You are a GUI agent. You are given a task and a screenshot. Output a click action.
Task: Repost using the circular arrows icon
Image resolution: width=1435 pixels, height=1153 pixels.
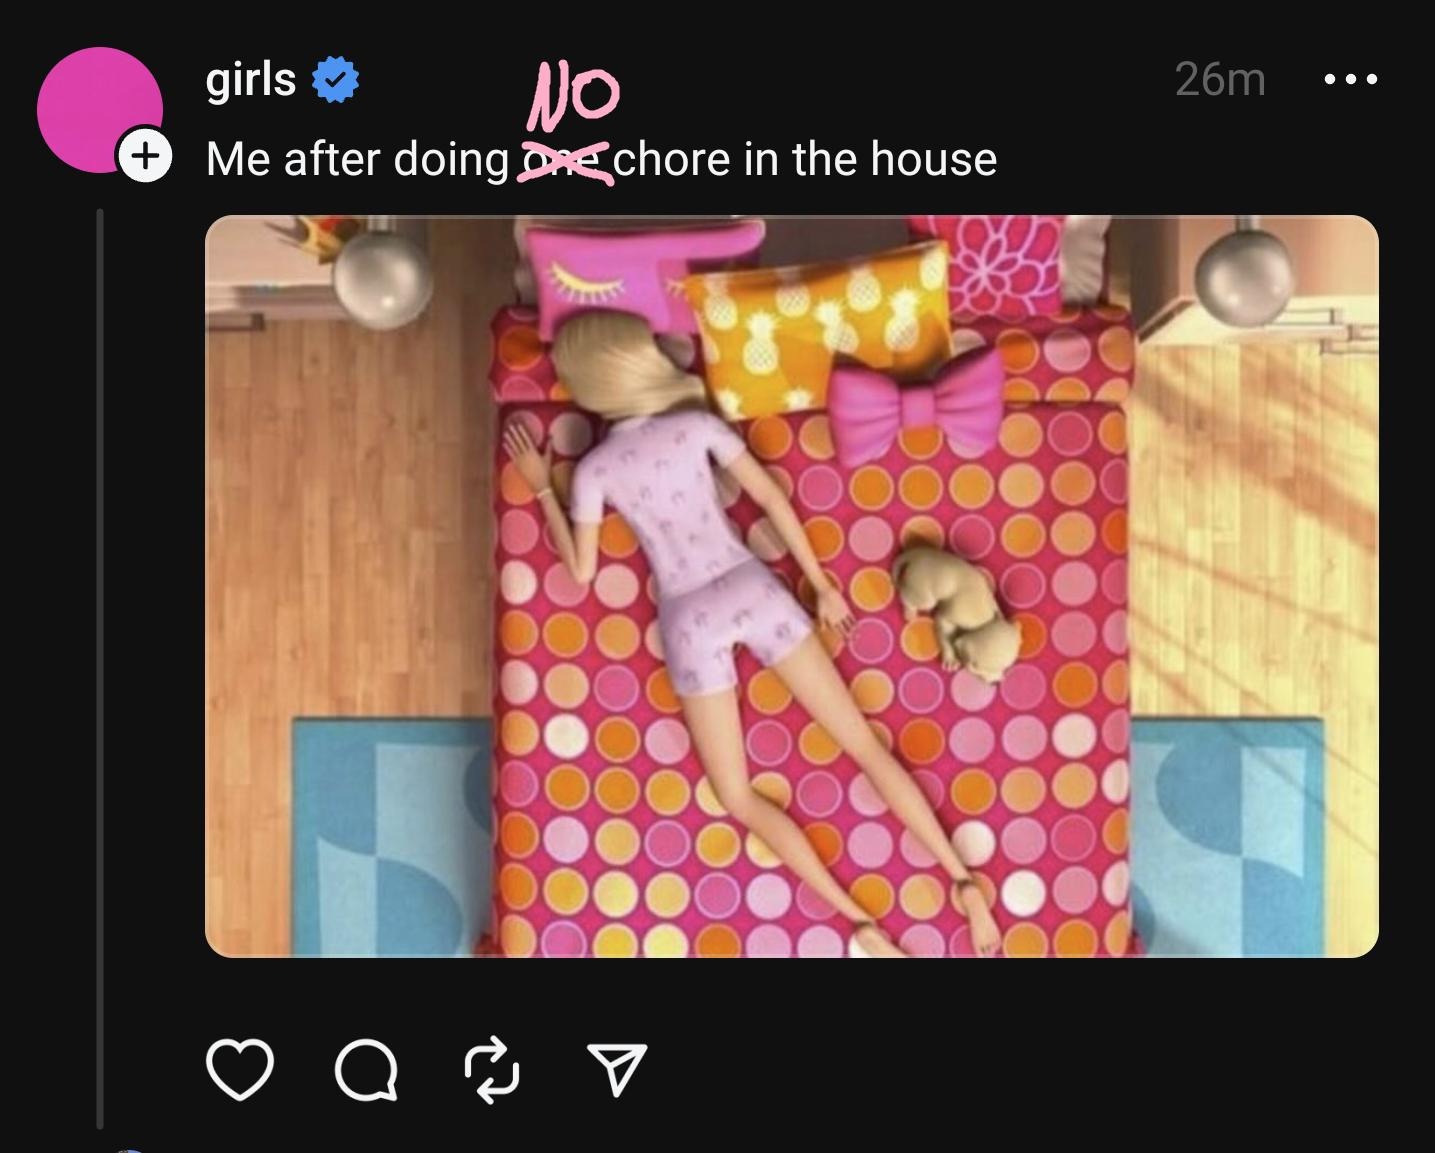492,1070
